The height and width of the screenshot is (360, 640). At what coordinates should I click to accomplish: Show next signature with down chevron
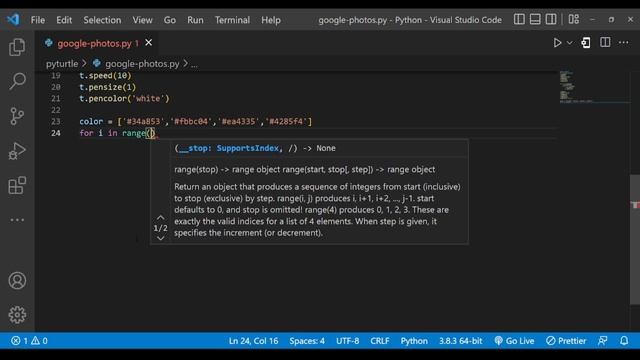[161, 238]
